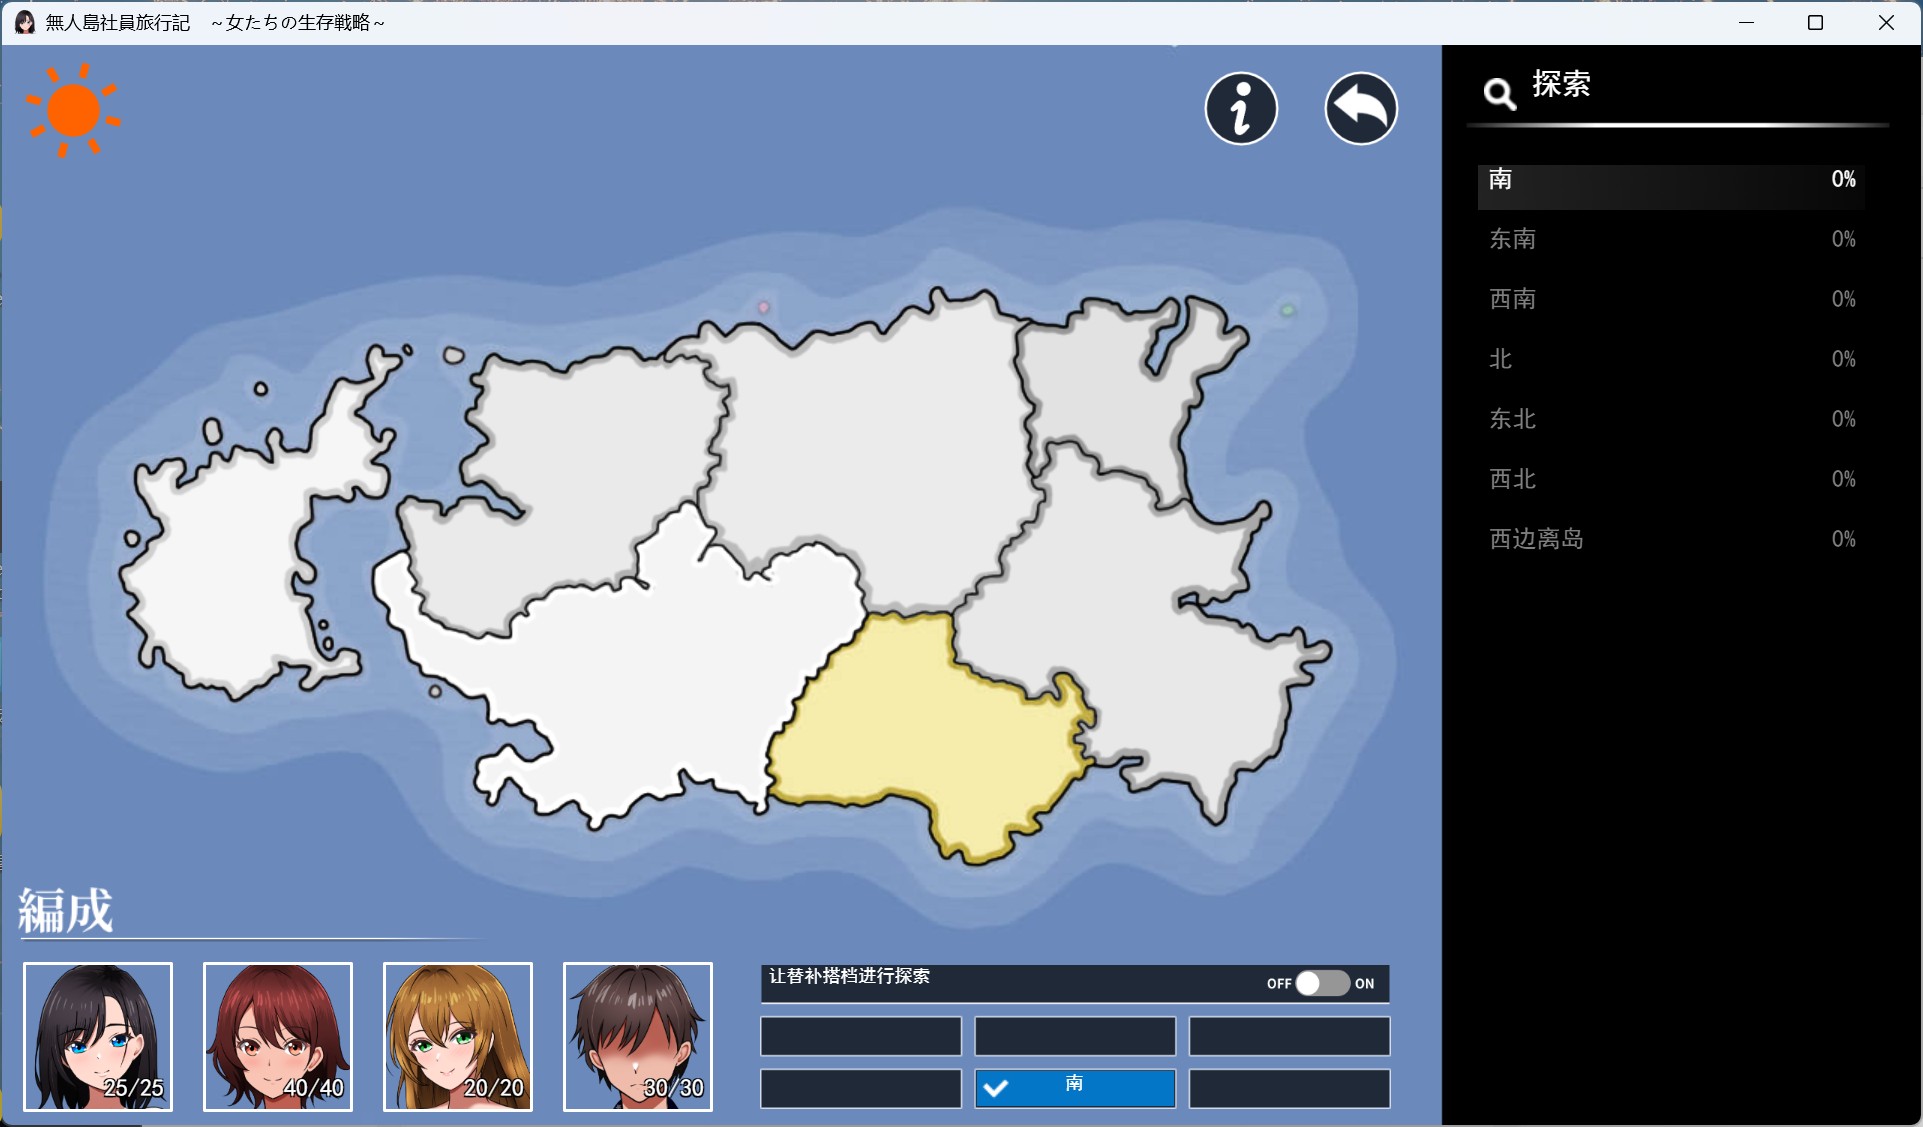The width and height of the screenshot is (1923, 1127).
Task: Select the 西边离岛 exploration entry
Action: (x=1670, y=539)
